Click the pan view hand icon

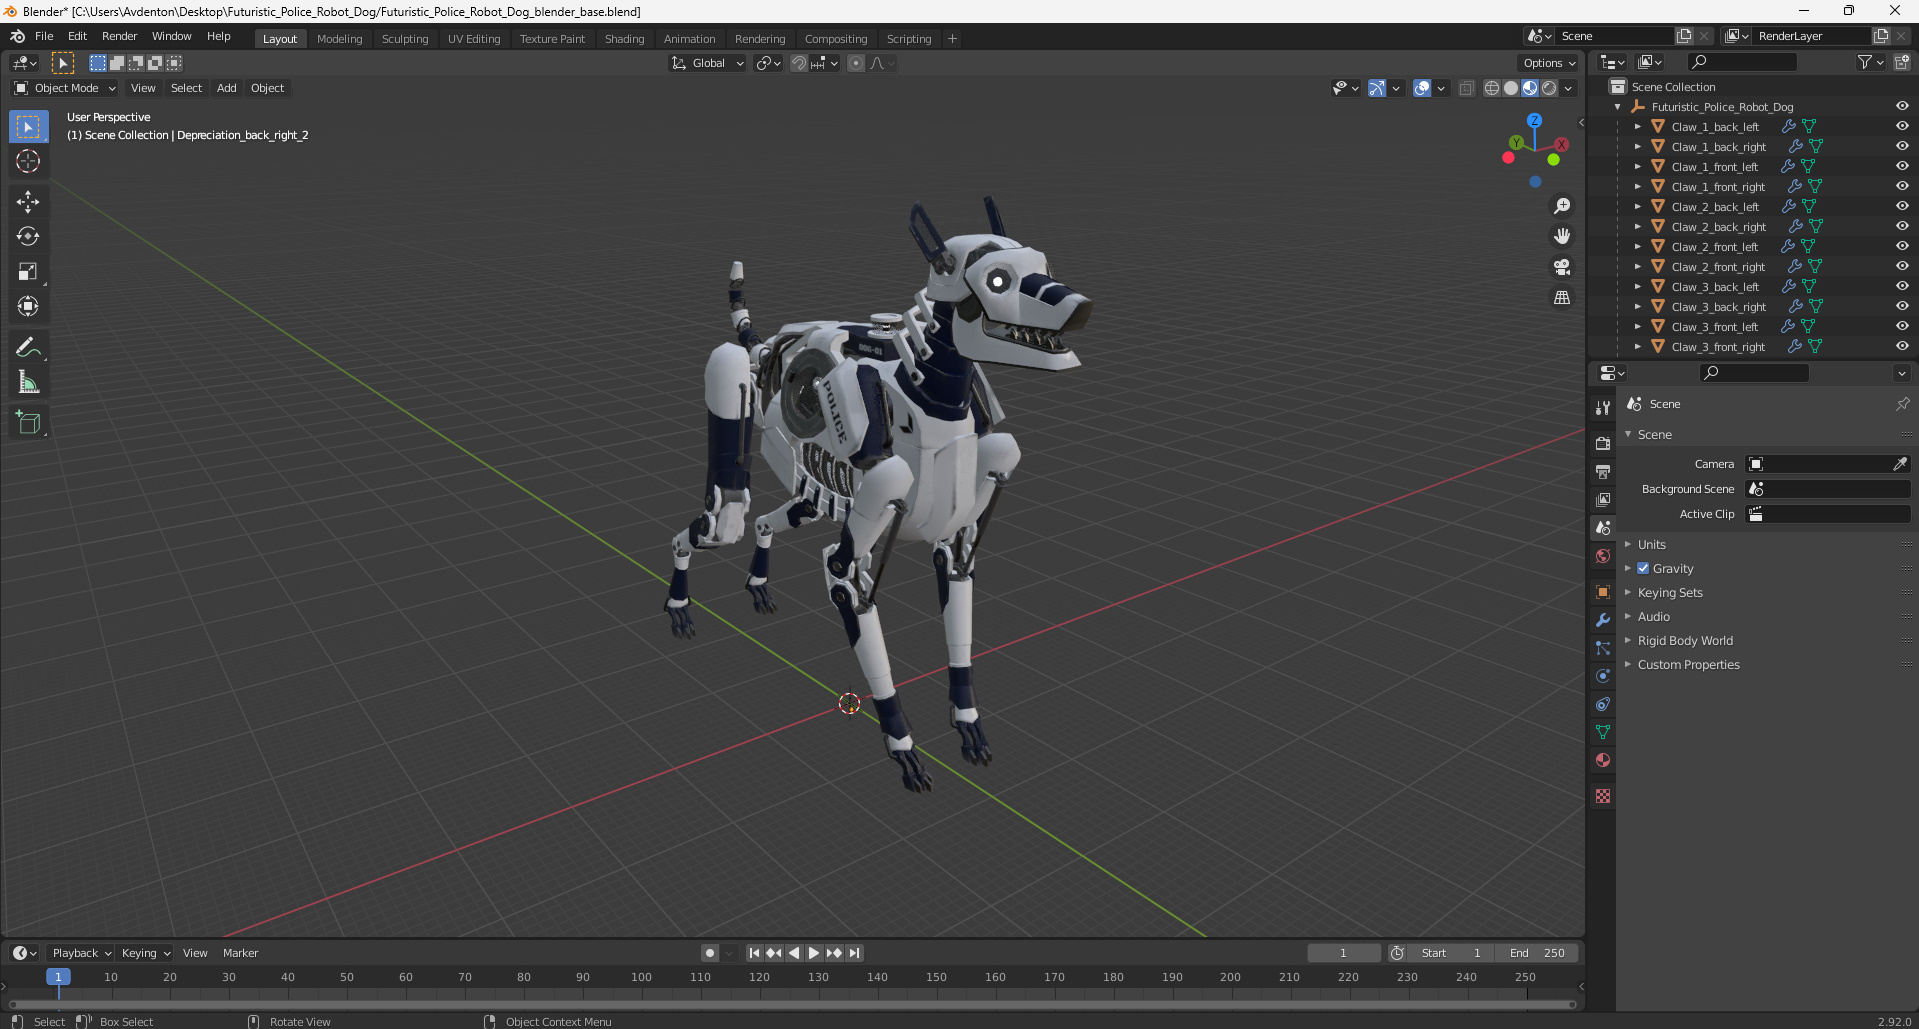coord(1562,236)
